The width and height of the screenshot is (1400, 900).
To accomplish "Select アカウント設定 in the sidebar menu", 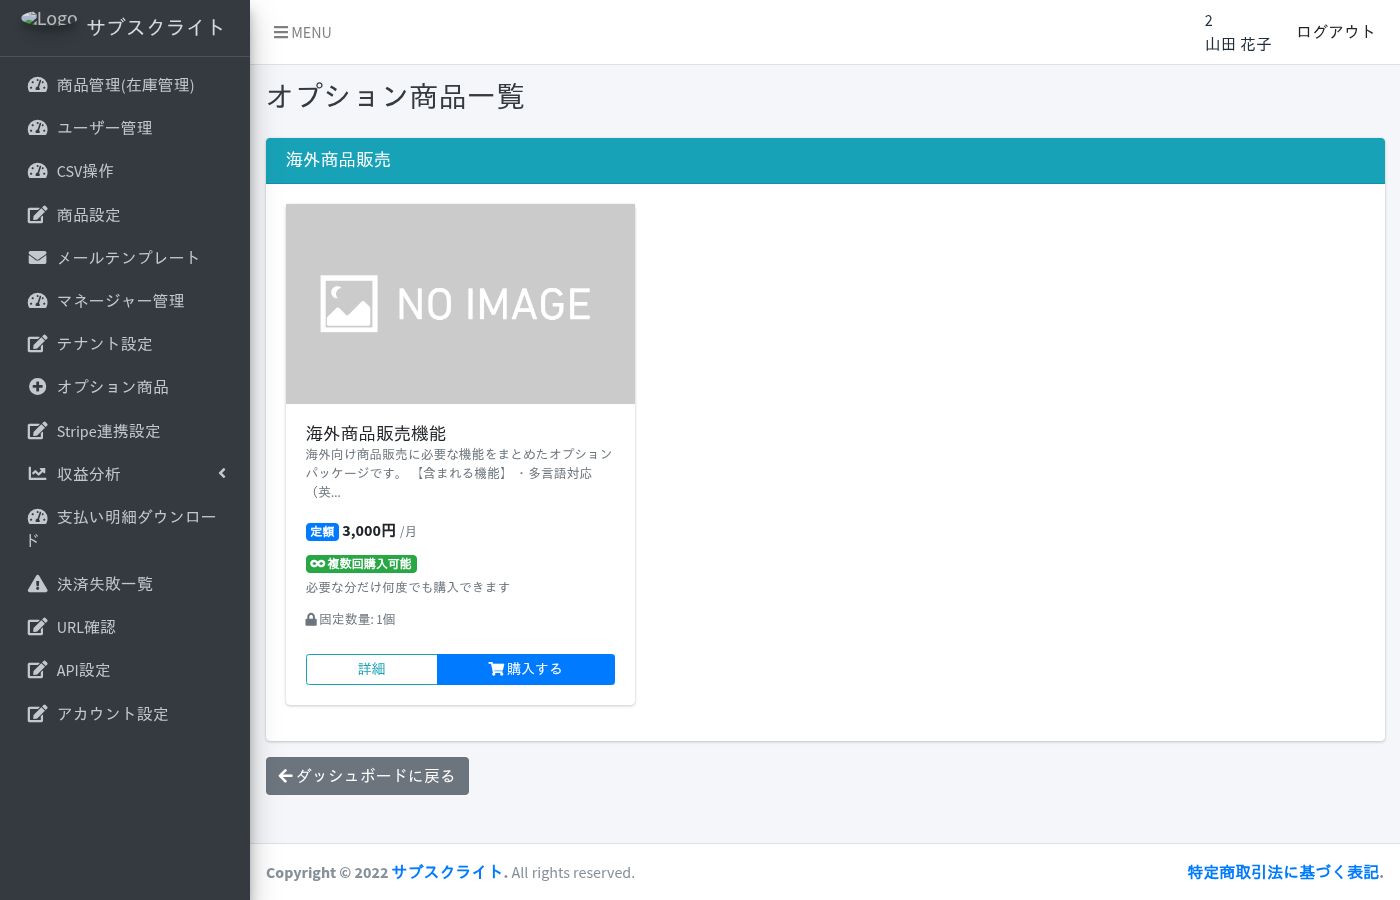I will (x=110, y=713).
